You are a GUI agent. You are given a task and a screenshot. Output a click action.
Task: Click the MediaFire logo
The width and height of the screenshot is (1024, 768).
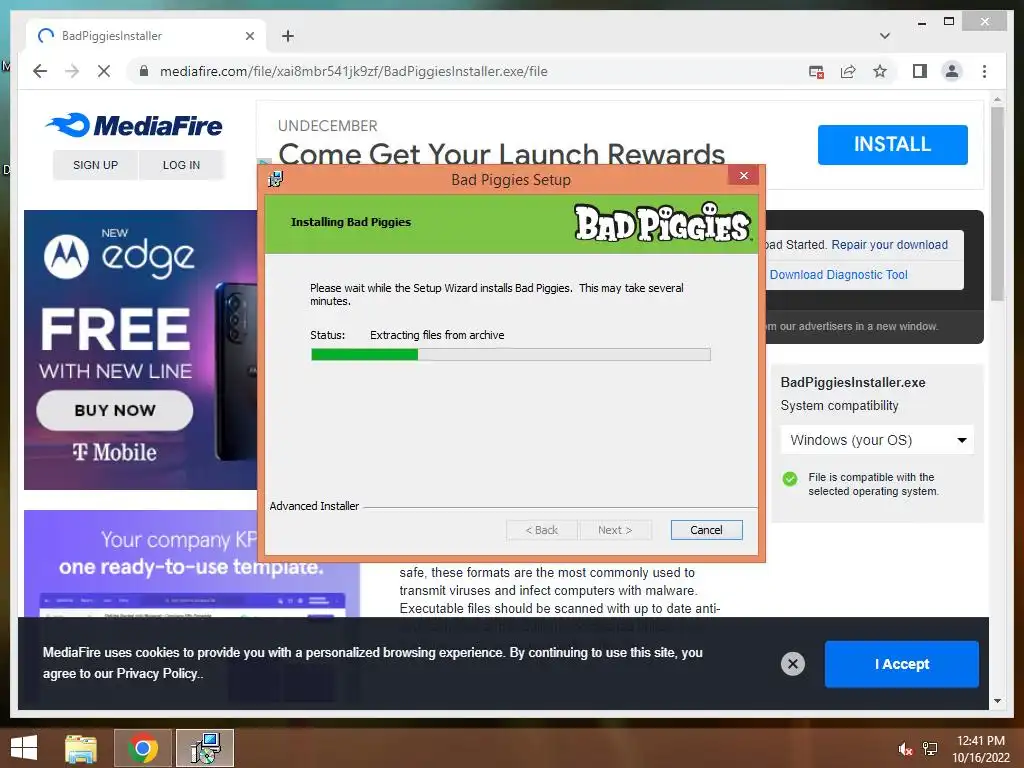134,125
